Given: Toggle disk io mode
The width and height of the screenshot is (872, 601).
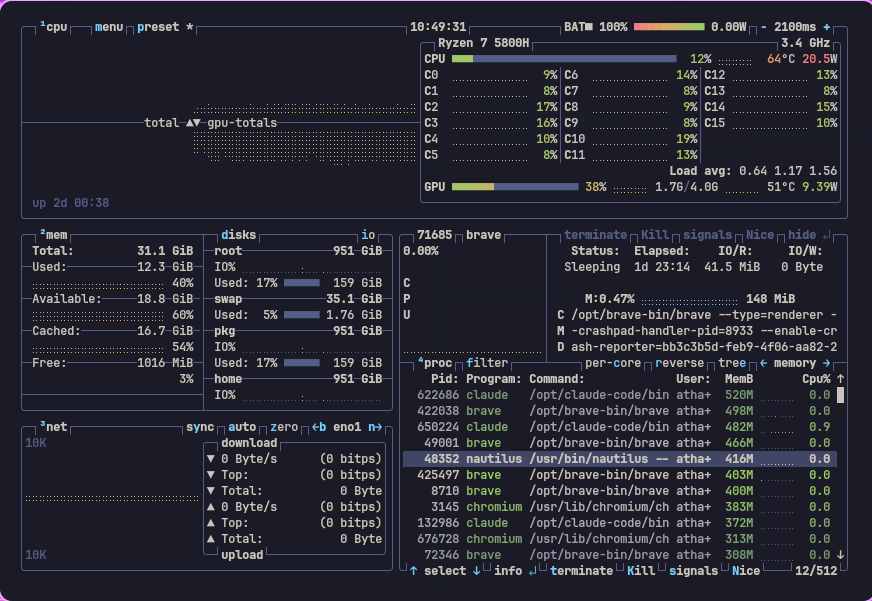Looking at the screenshot, I should tap(368, 235).
